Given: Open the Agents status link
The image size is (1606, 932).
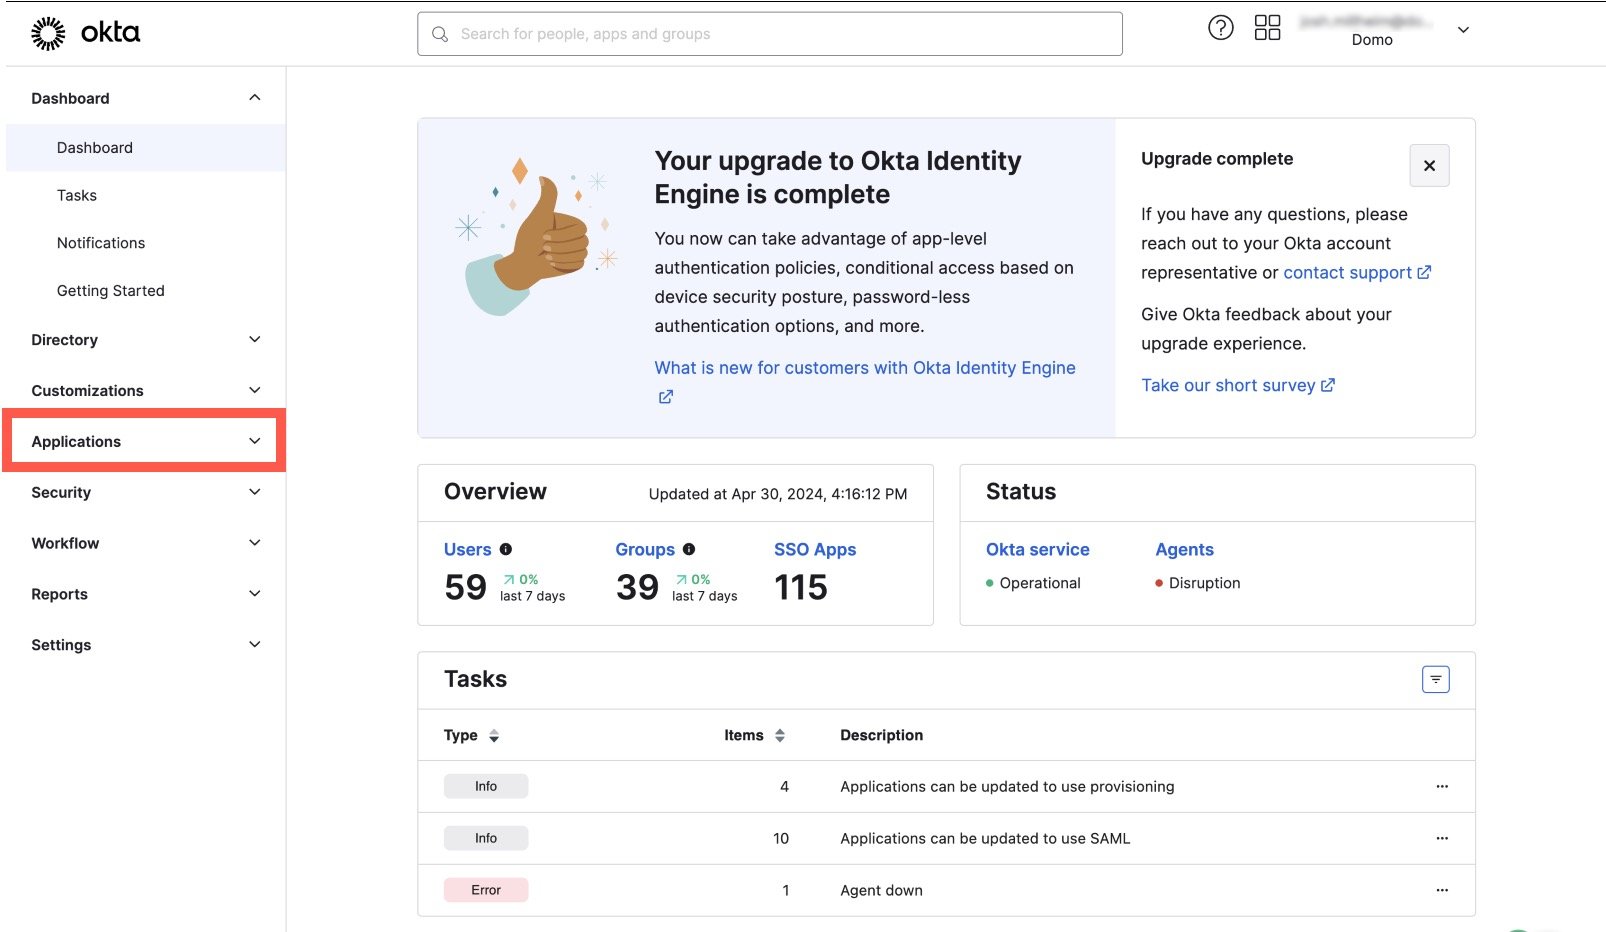Looking at the screenshot, I should pos(1184,549).
